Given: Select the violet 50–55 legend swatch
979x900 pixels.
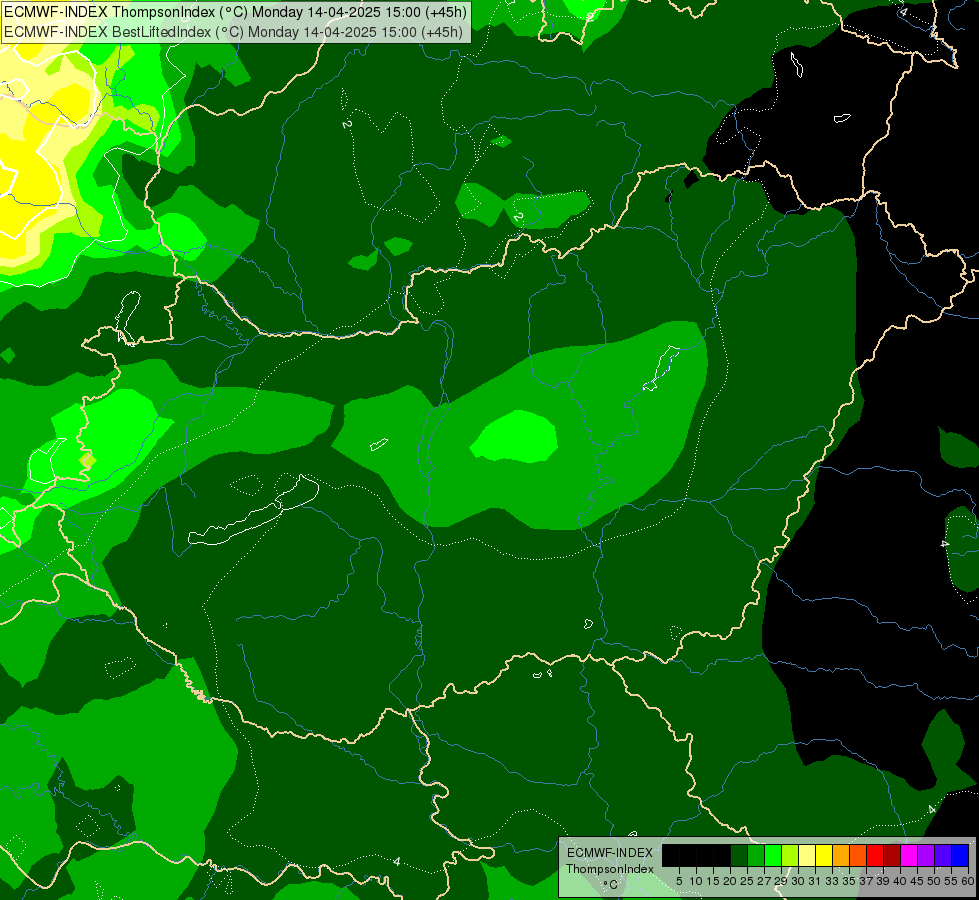Looking at the screenshot, I should 943,855.
